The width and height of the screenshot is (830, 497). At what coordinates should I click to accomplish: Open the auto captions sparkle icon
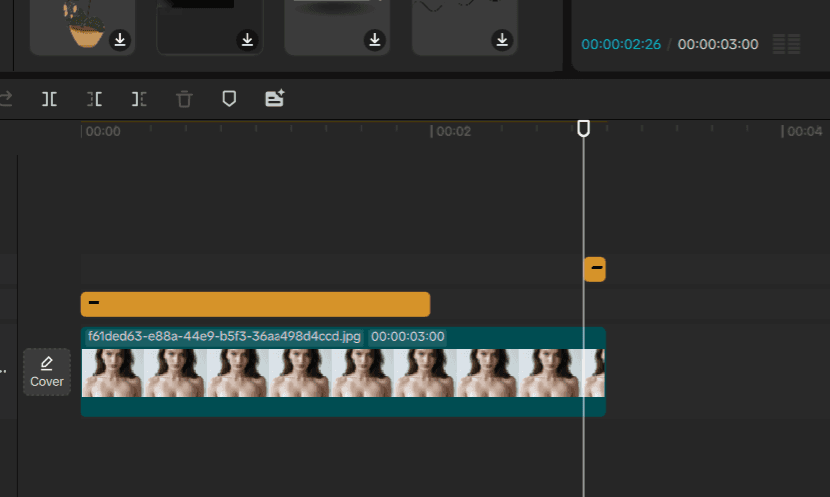275,98
